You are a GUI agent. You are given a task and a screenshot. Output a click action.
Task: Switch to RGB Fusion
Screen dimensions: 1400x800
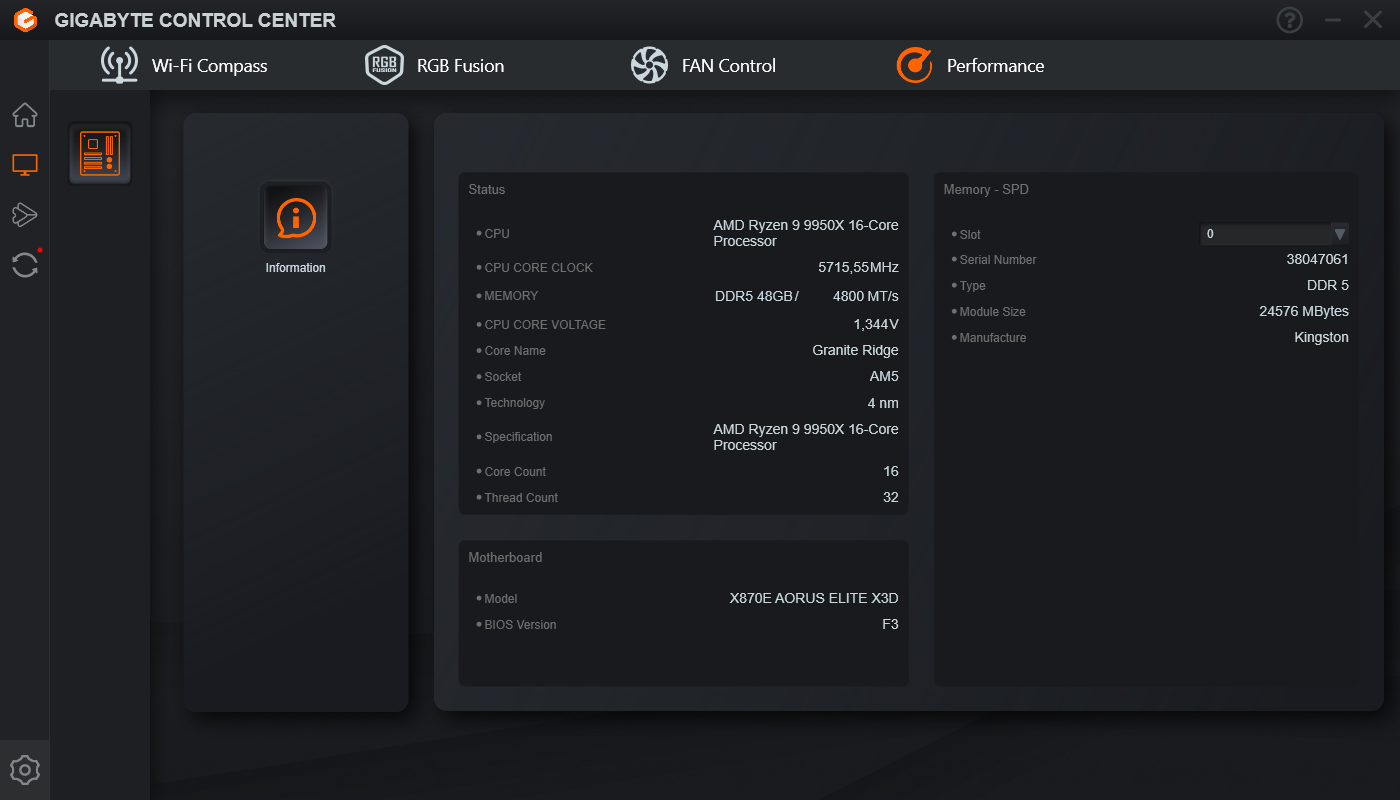click(435, 66)
